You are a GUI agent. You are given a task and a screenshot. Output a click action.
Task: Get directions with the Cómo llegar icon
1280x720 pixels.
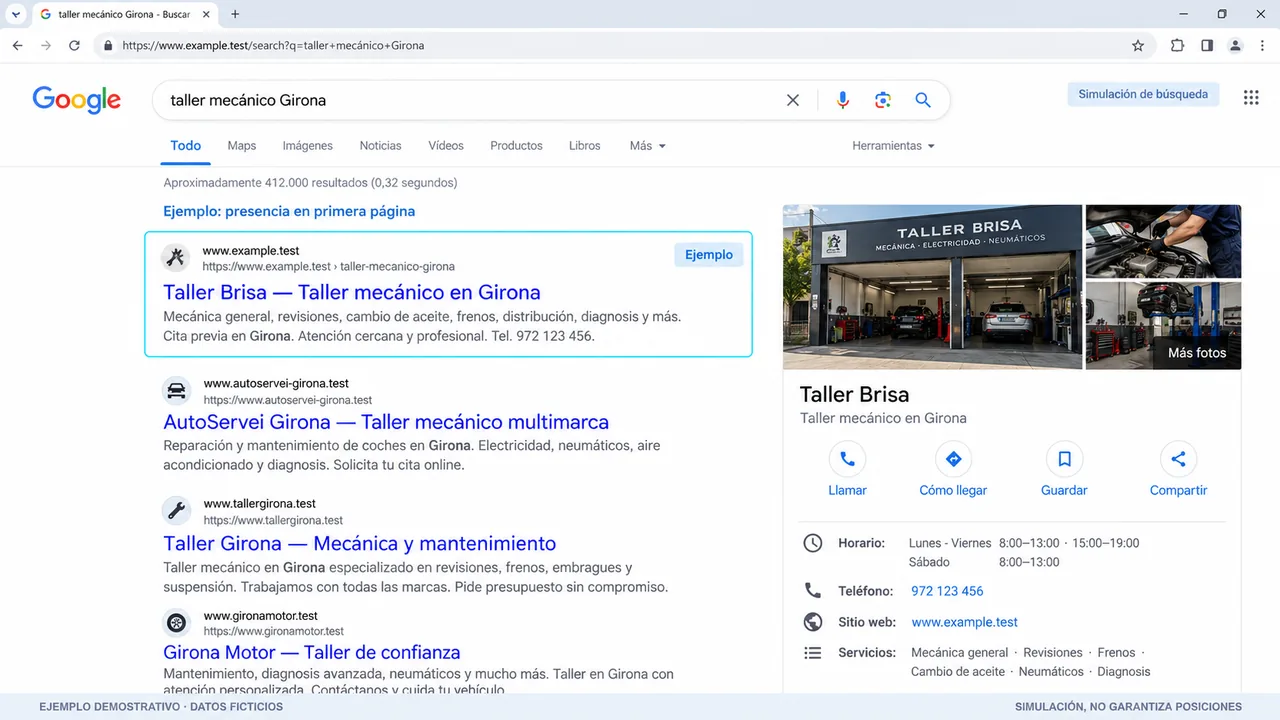[953, 459]
